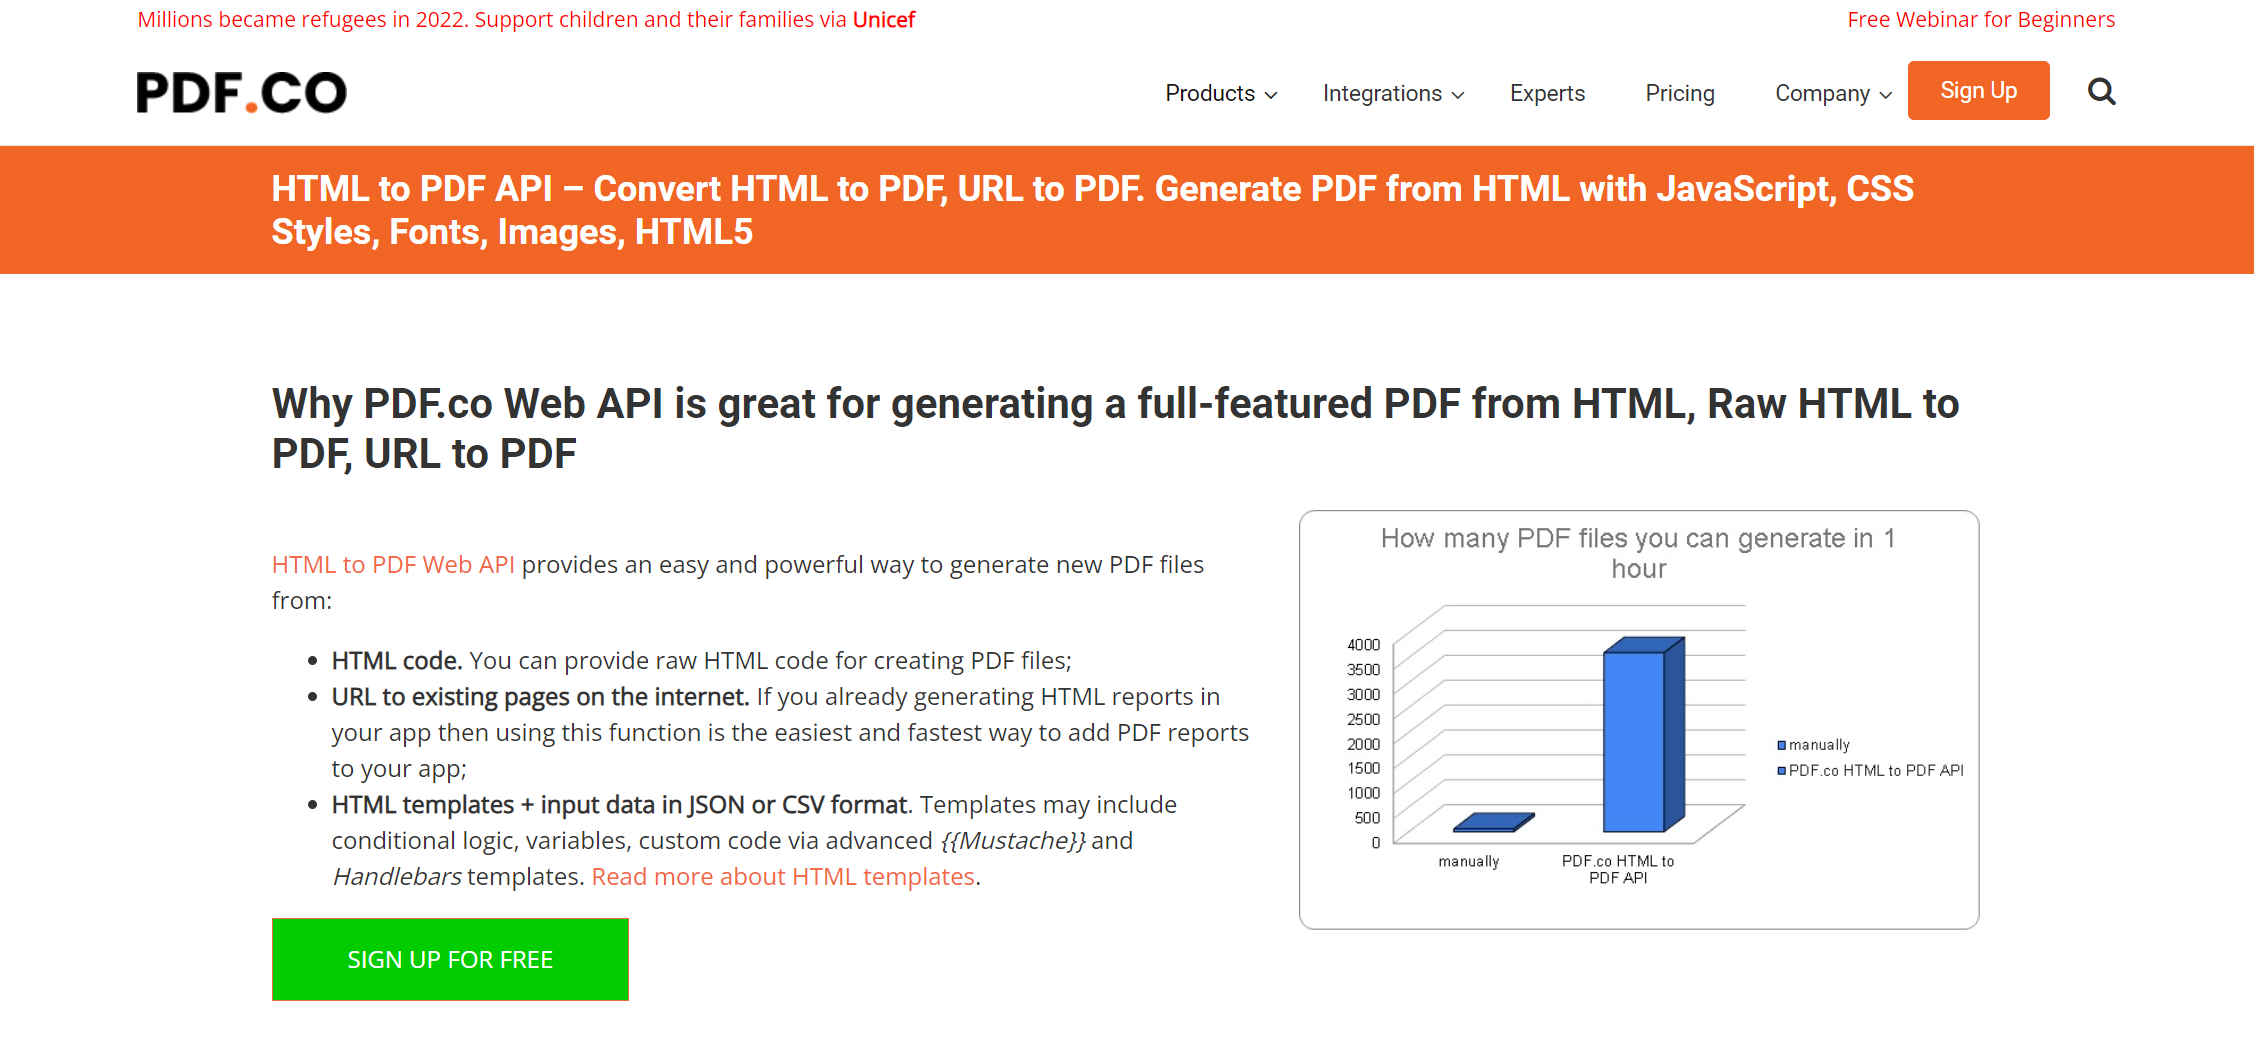Click the 'Millions became refugees in 2022' notice
The image size is (2254, 1039).
(x=526, y=20)
